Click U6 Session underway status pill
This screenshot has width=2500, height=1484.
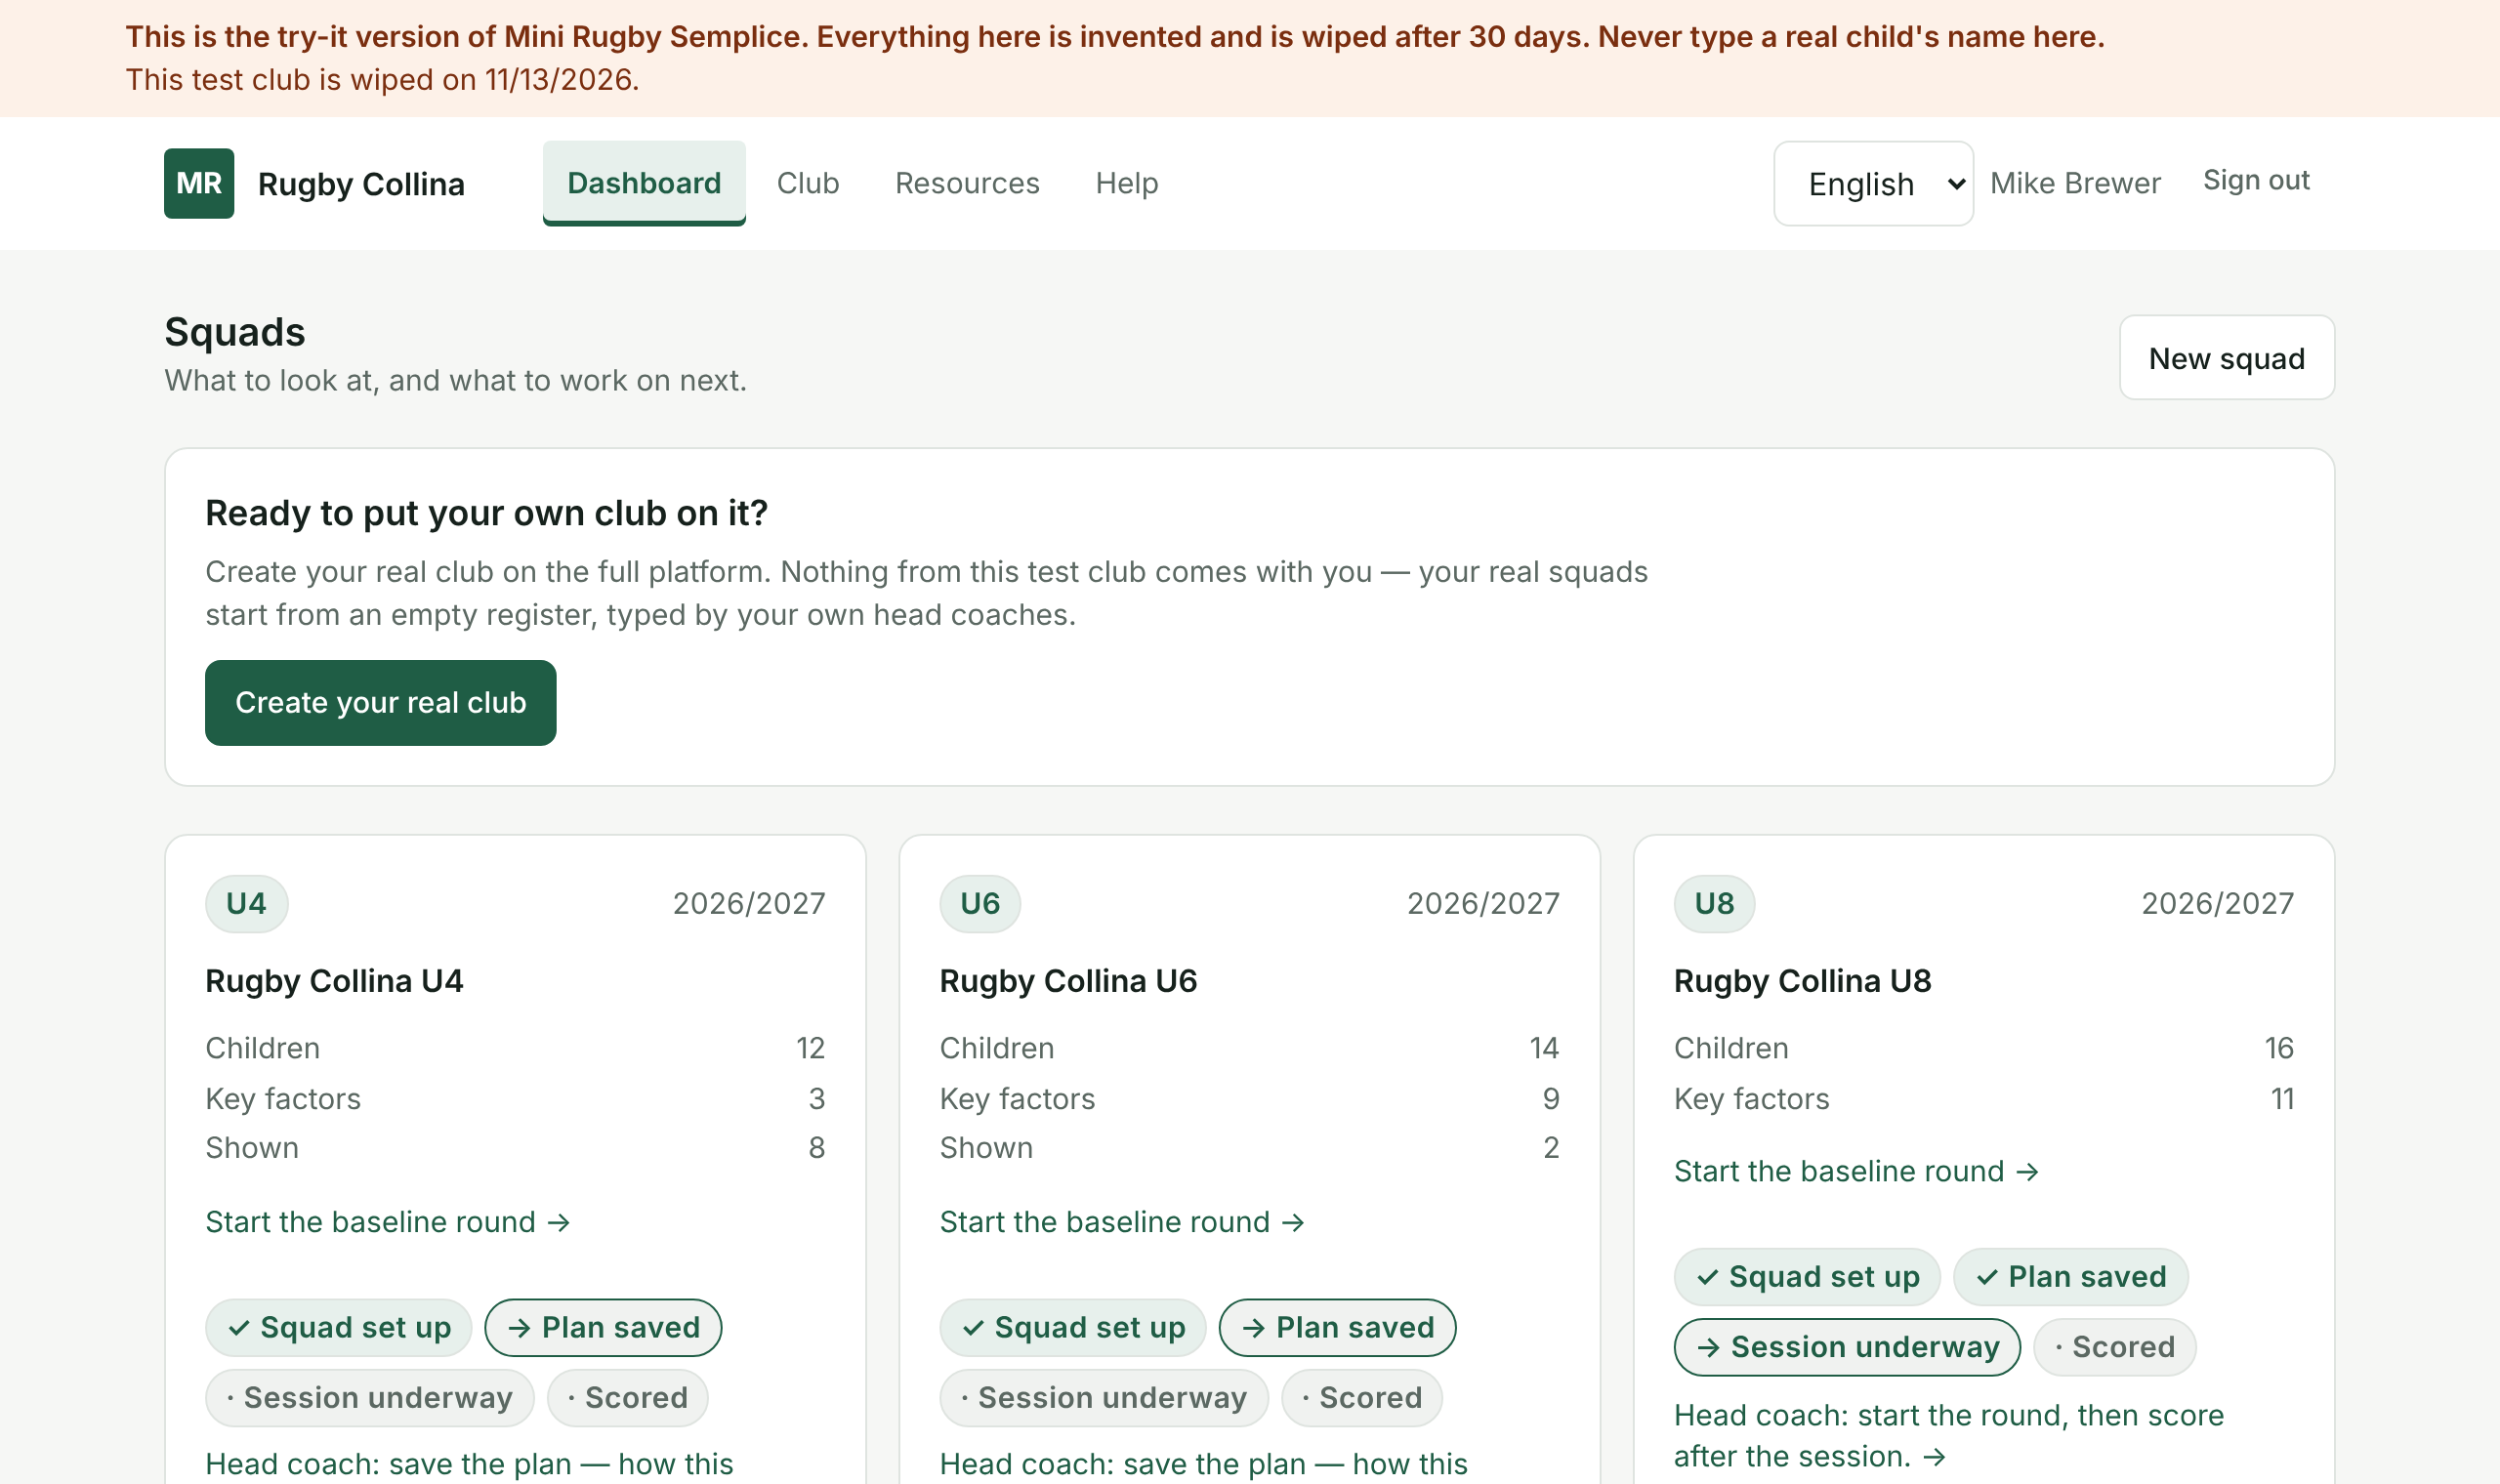click(x=1104, y=1397)
